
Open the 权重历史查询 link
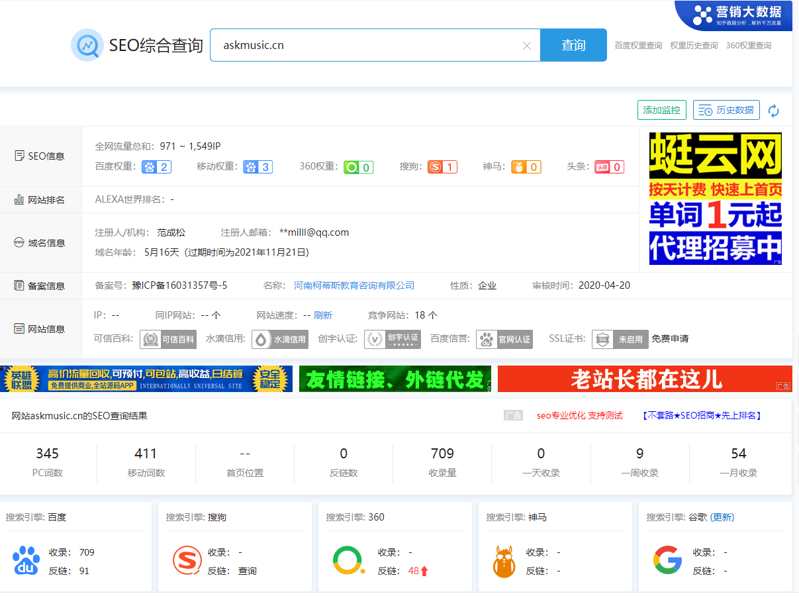(693, 46)
